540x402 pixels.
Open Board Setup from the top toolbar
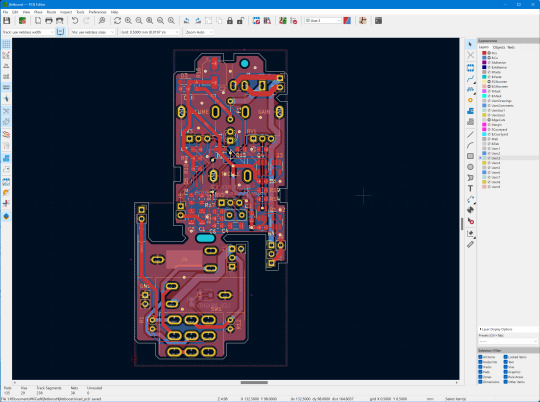(22, 21)
